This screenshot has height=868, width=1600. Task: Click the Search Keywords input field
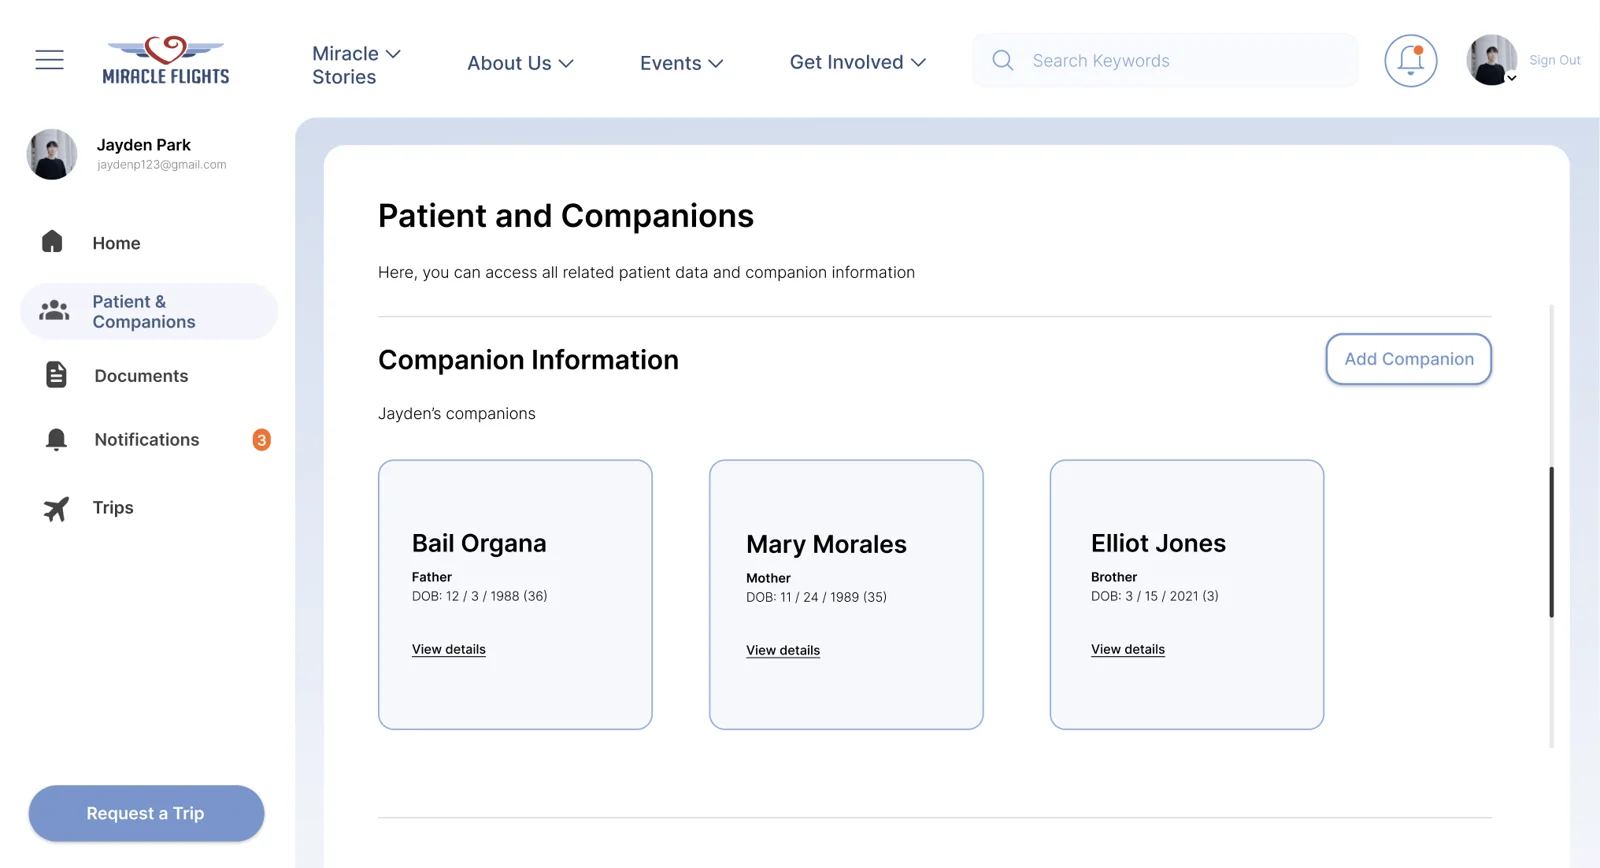click(x=1165, y=60)
